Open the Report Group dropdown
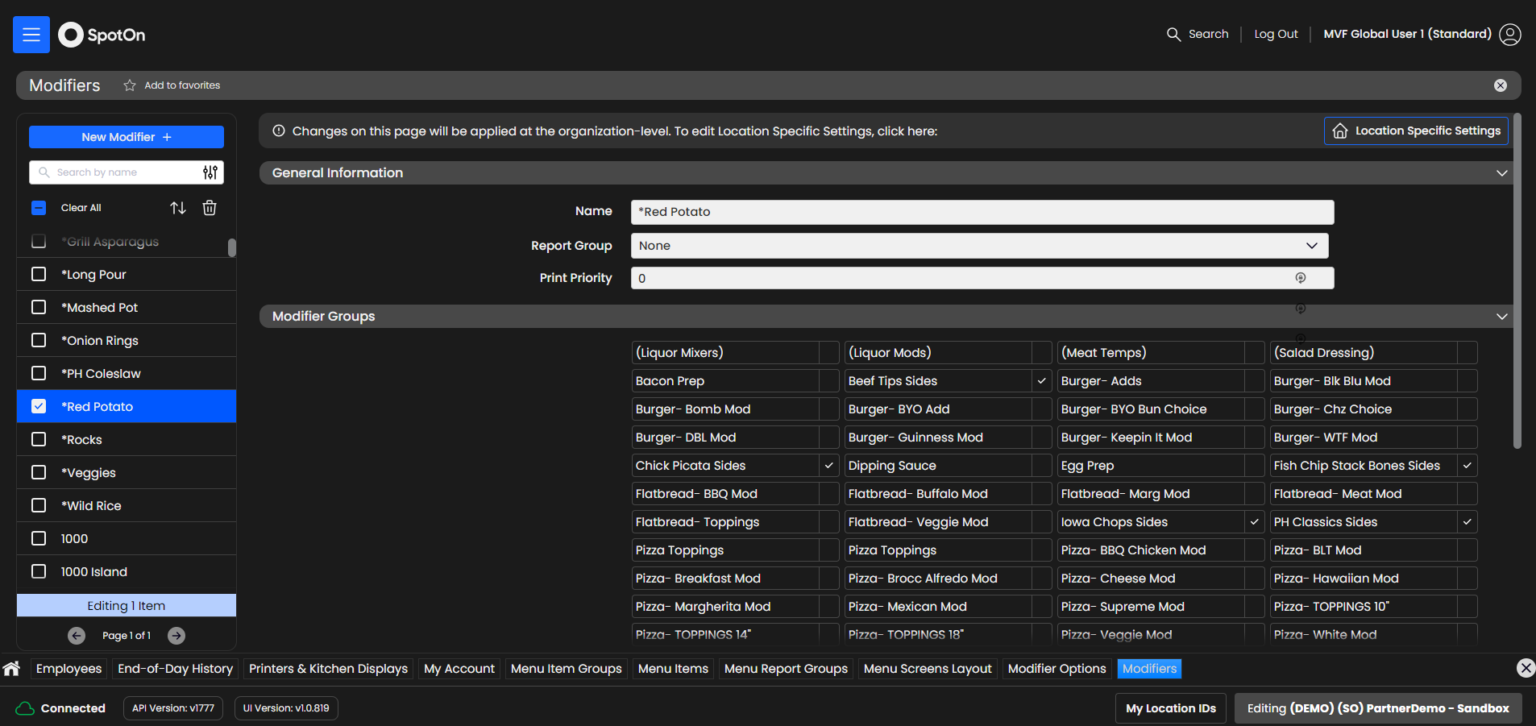Viewport: 1536px width, 726px height. (x=979, y=246)
